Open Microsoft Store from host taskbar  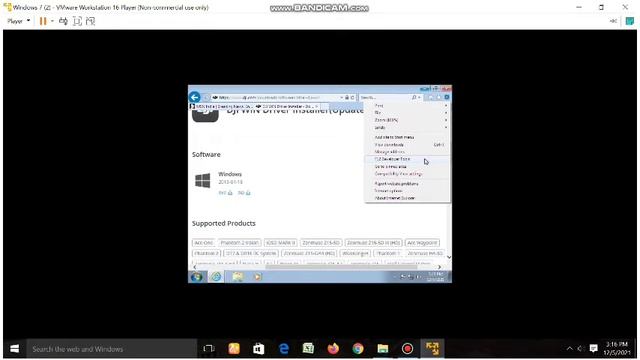[259, 349]
